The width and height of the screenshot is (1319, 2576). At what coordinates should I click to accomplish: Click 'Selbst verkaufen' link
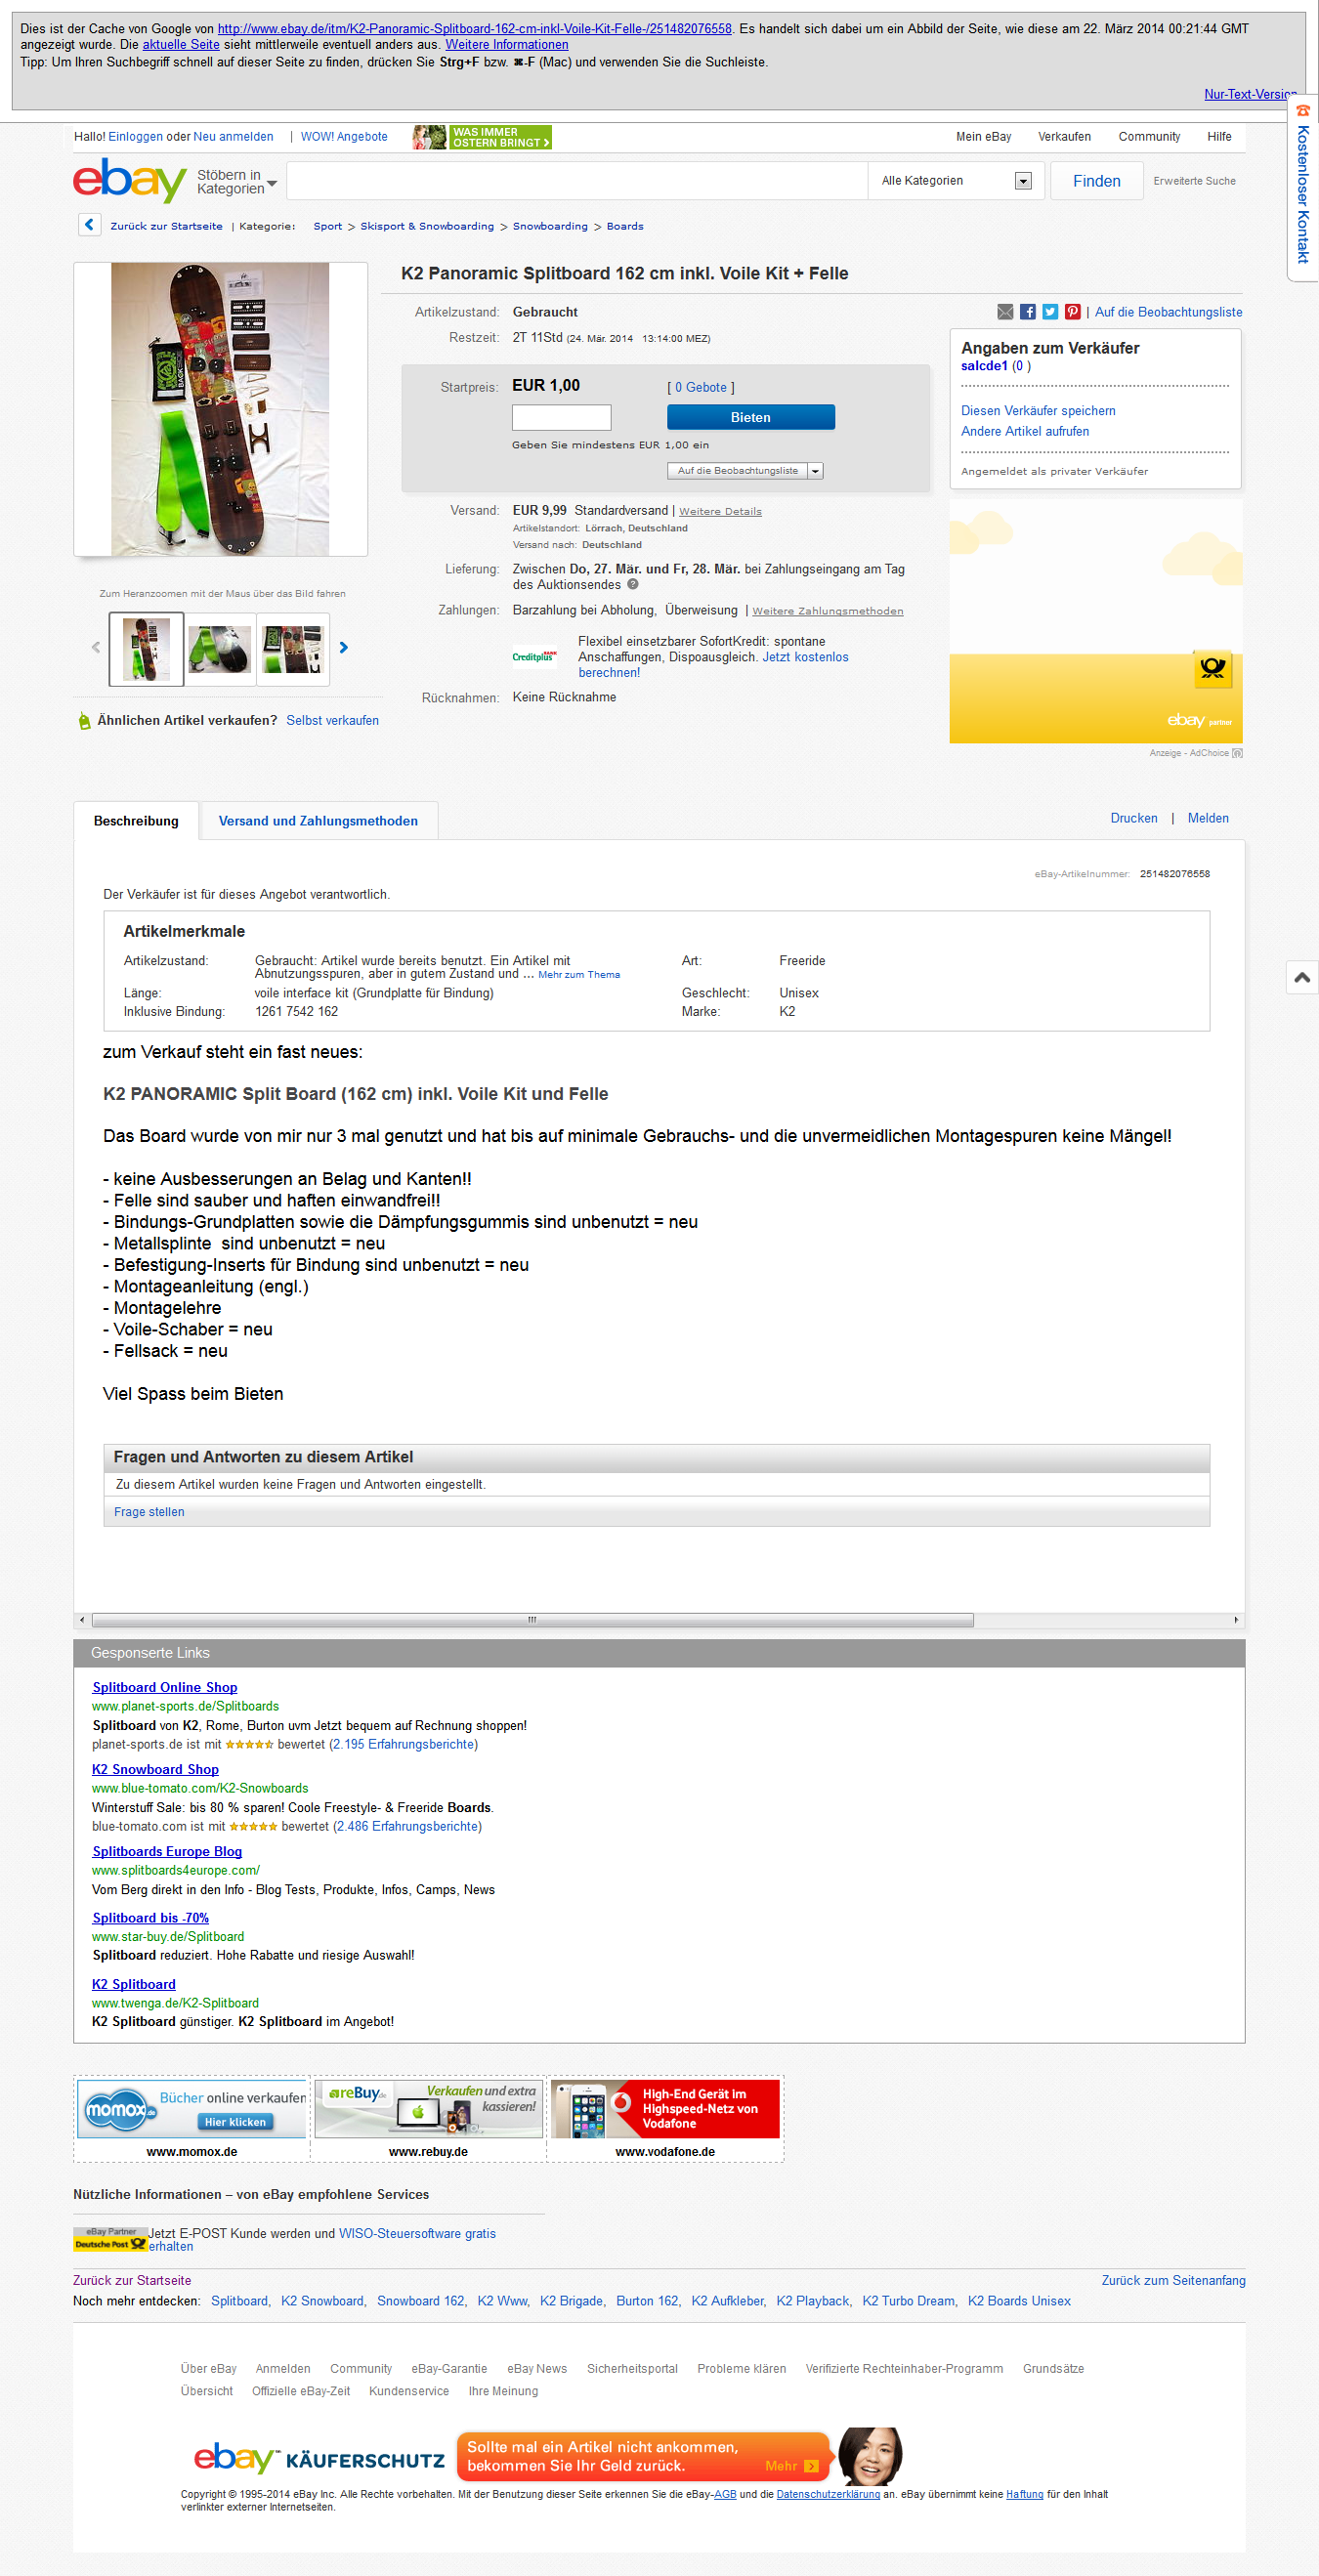(332, 720)
